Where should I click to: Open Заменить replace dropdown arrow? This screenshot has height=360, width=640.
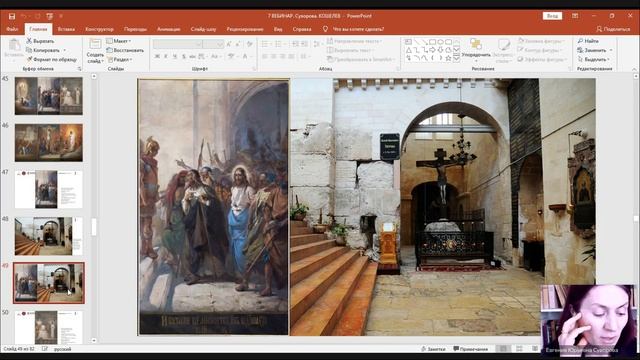pyautogui.click(x=611, y=50)
